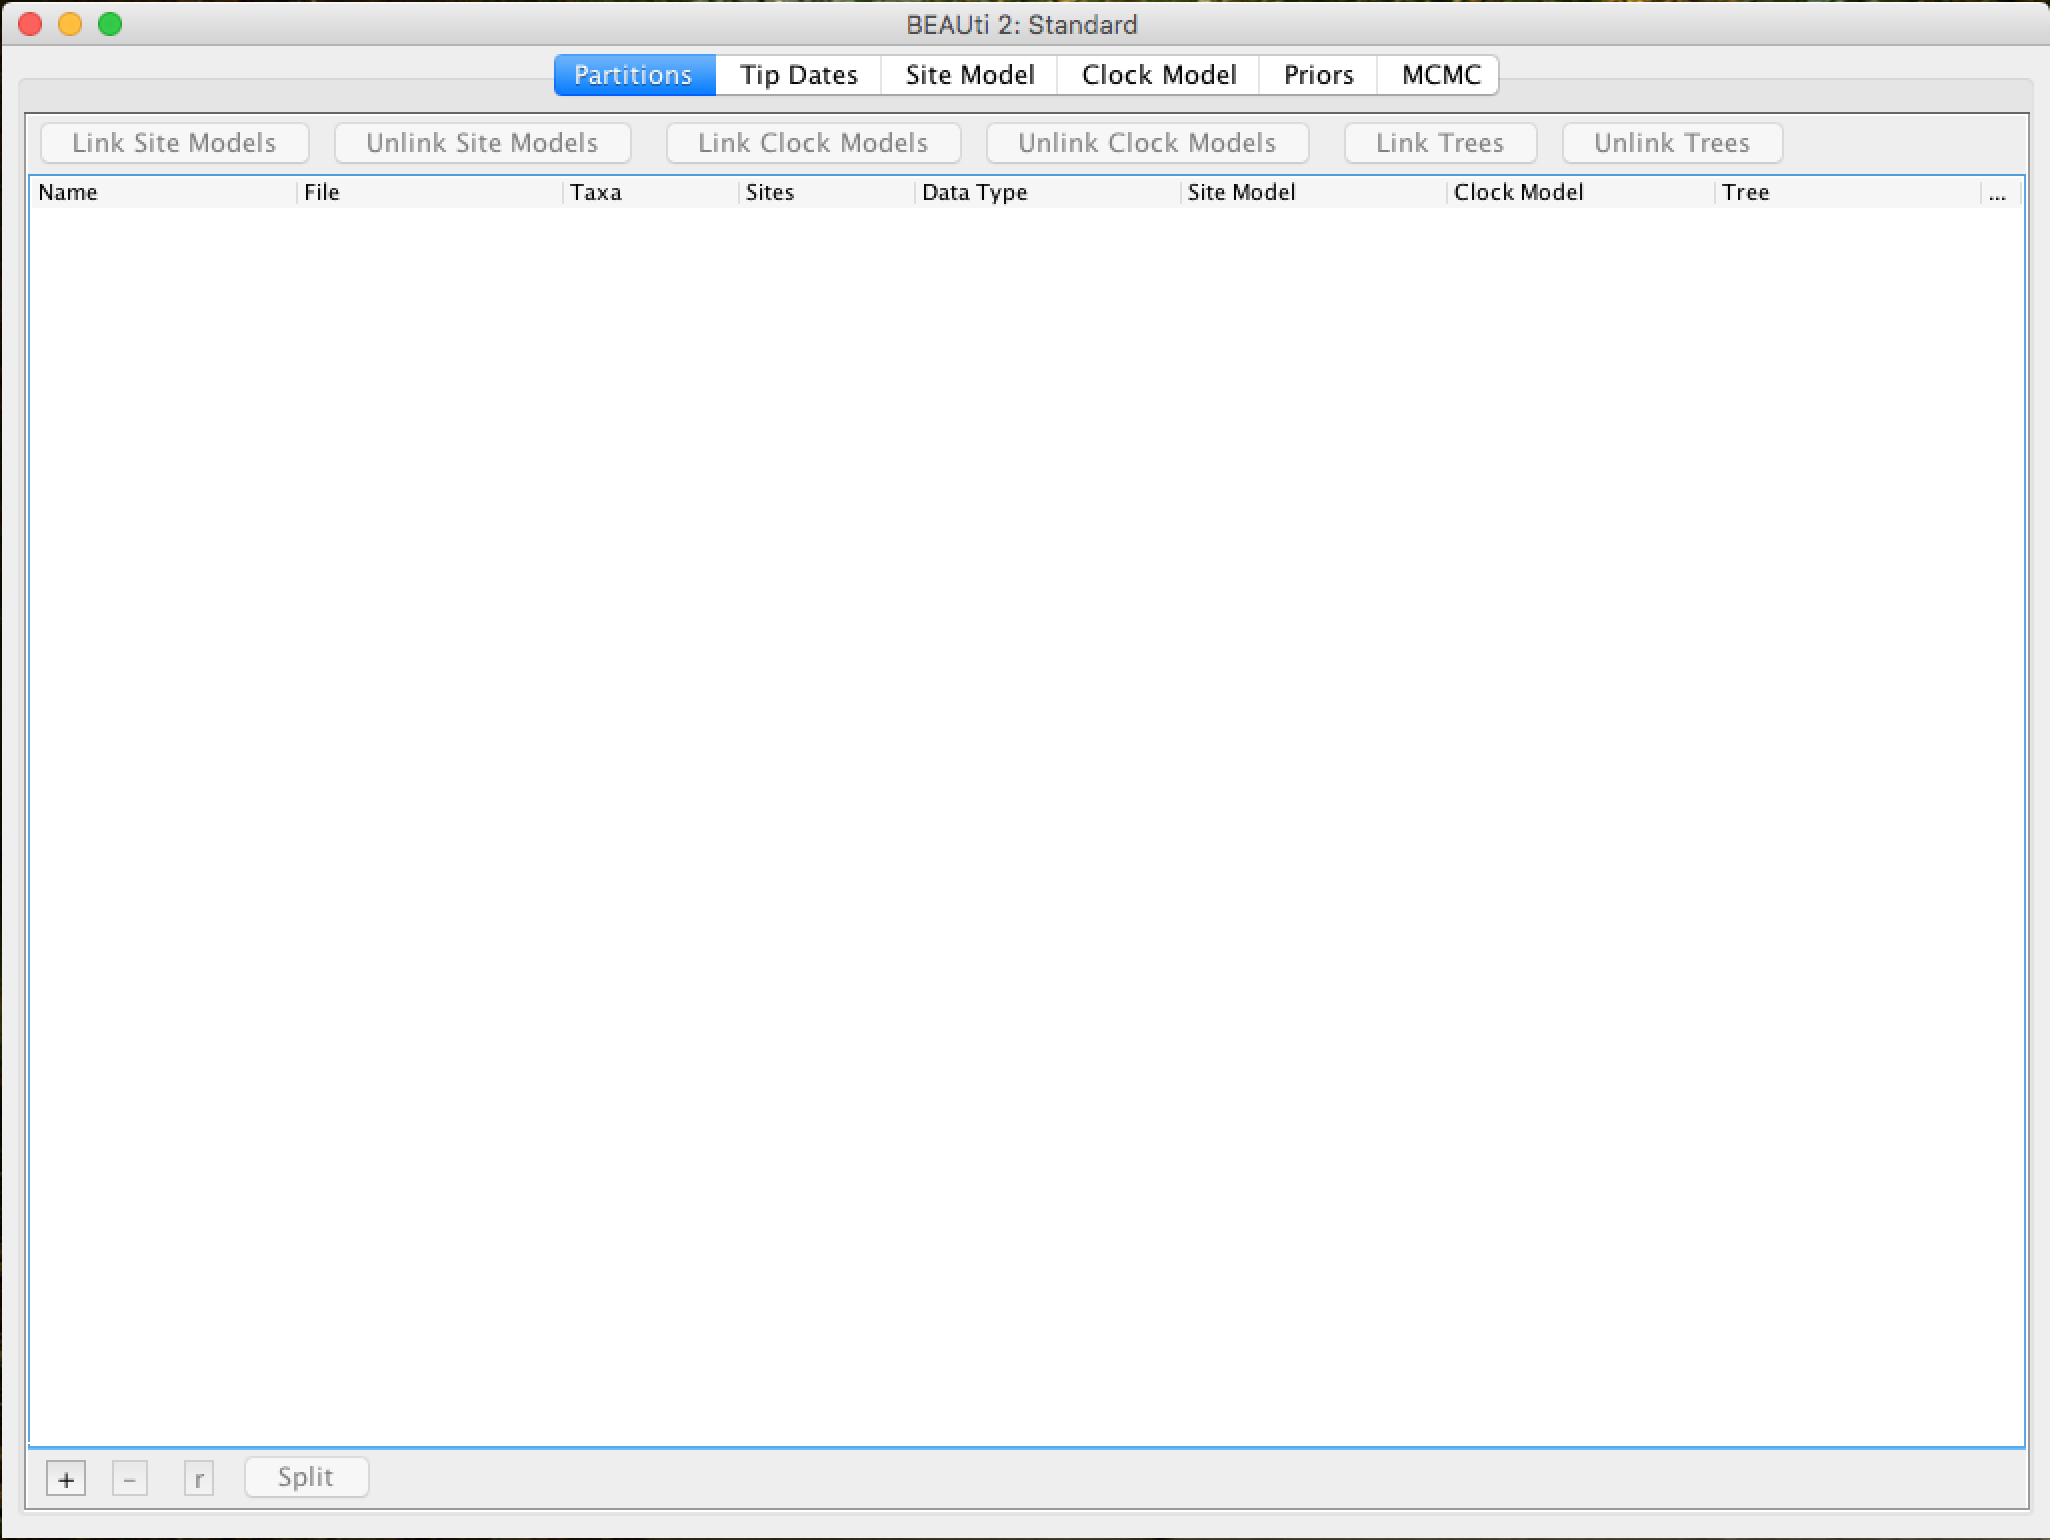The width and height of the screenshot is (2050, 1540).
Task: Click the small 'r' replace button
Action: click(x=199, y=1479)
